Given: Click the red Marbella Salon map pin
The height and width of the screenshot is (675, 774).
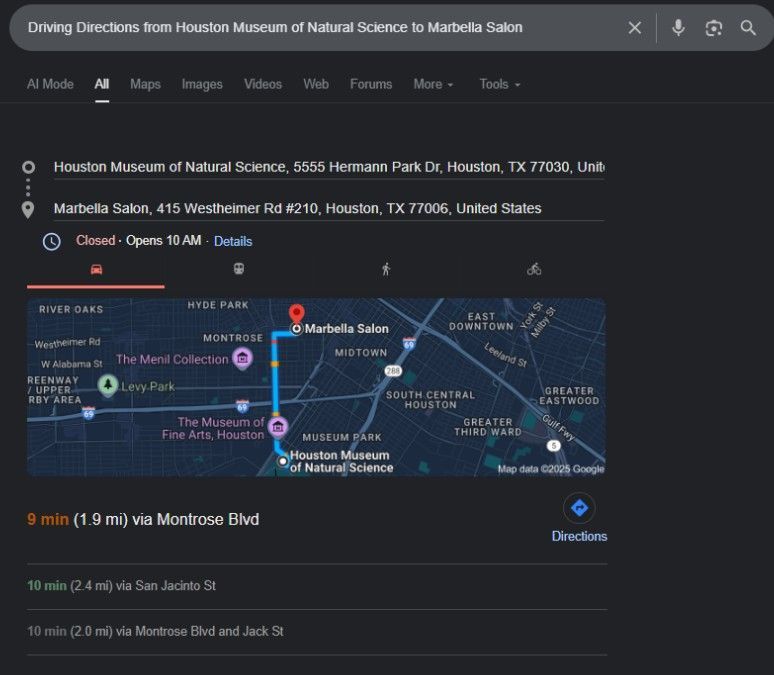Looking at the screenshot, I should [x=296, y=314].
